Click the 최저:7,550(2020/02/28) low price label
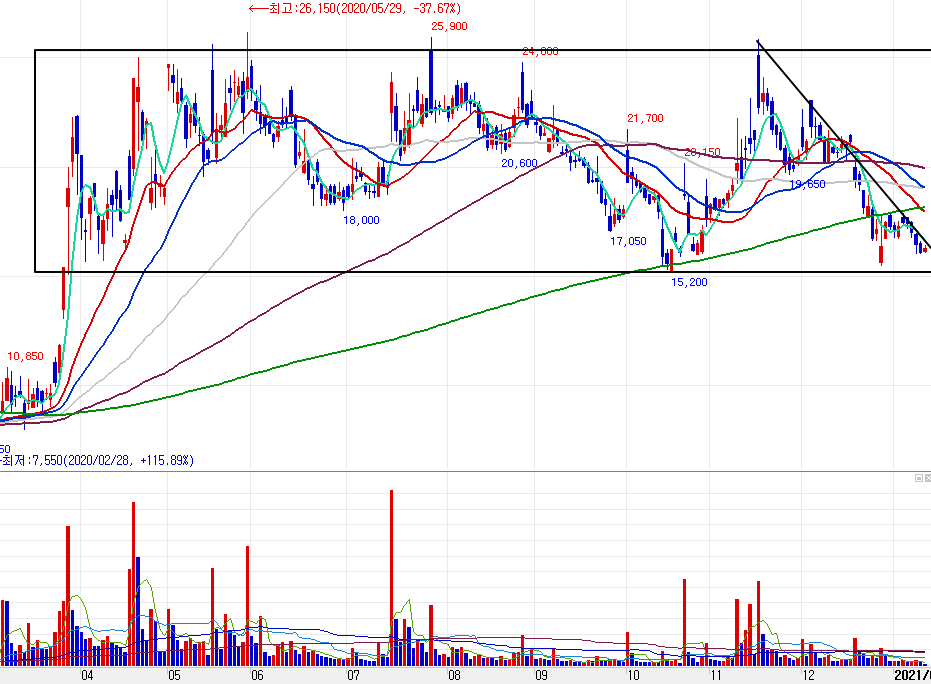The width and height of the screenshot is (931, 684). (x=97, y=460)
